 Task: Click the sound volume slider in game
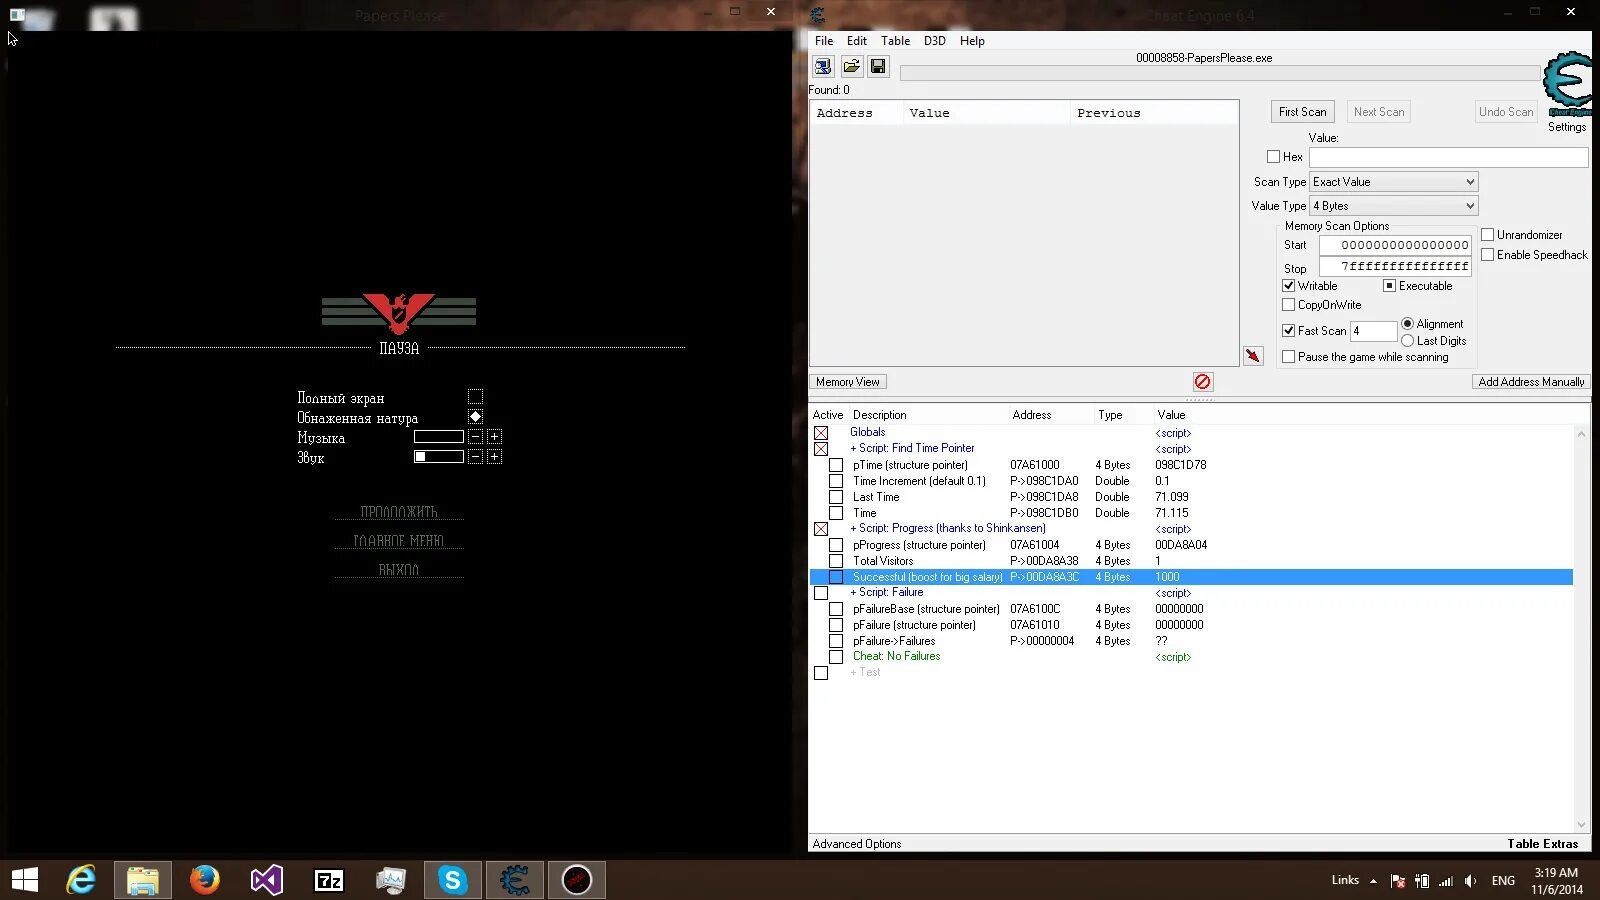pyautogui.click(x=439, y=457)
